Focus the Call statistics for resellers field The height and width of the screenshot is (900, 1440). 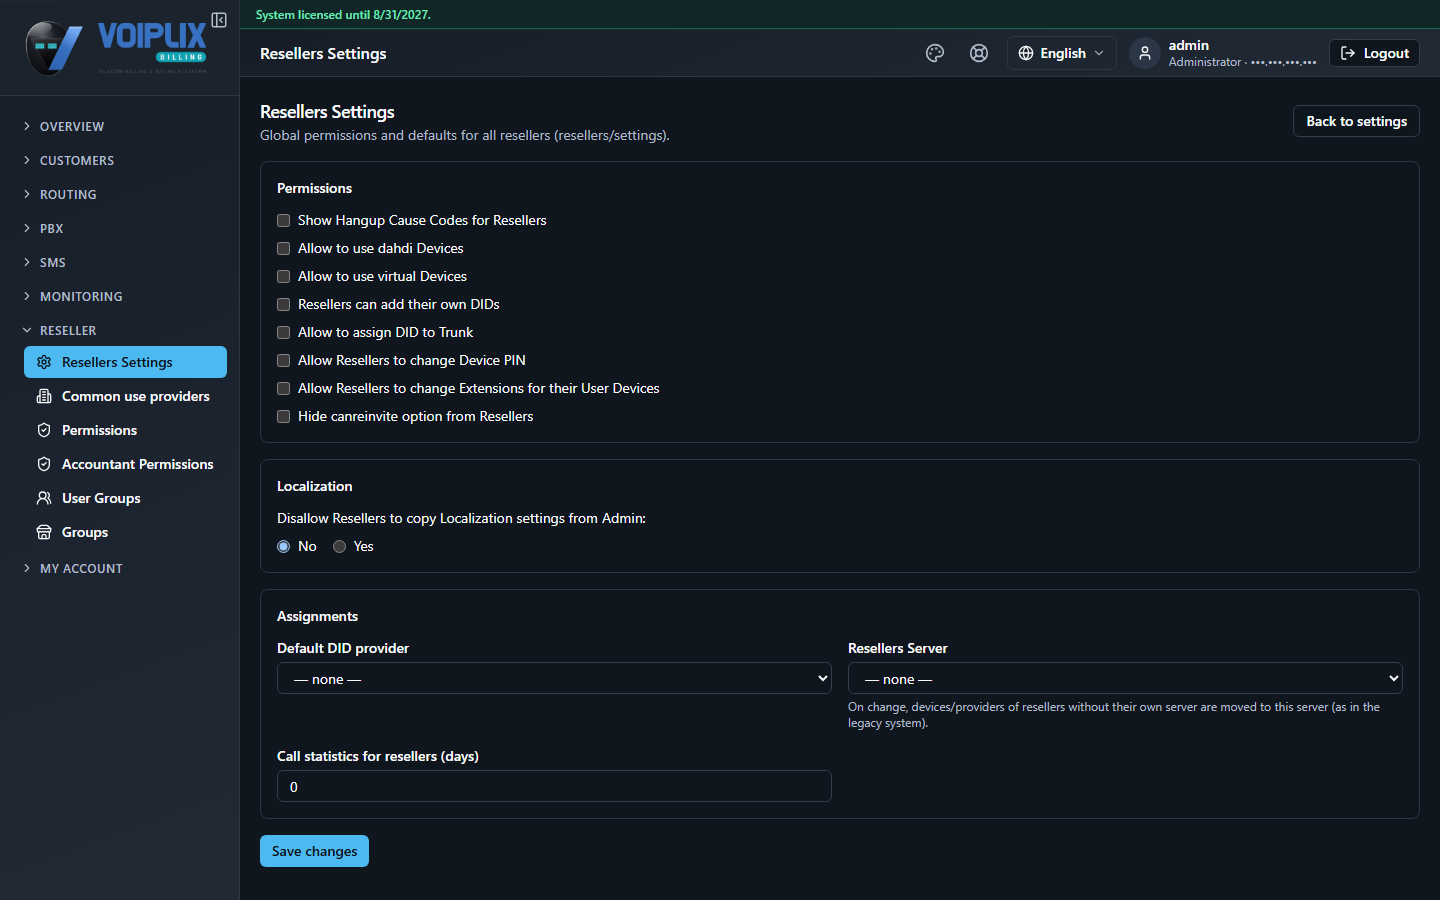point(554,786)
